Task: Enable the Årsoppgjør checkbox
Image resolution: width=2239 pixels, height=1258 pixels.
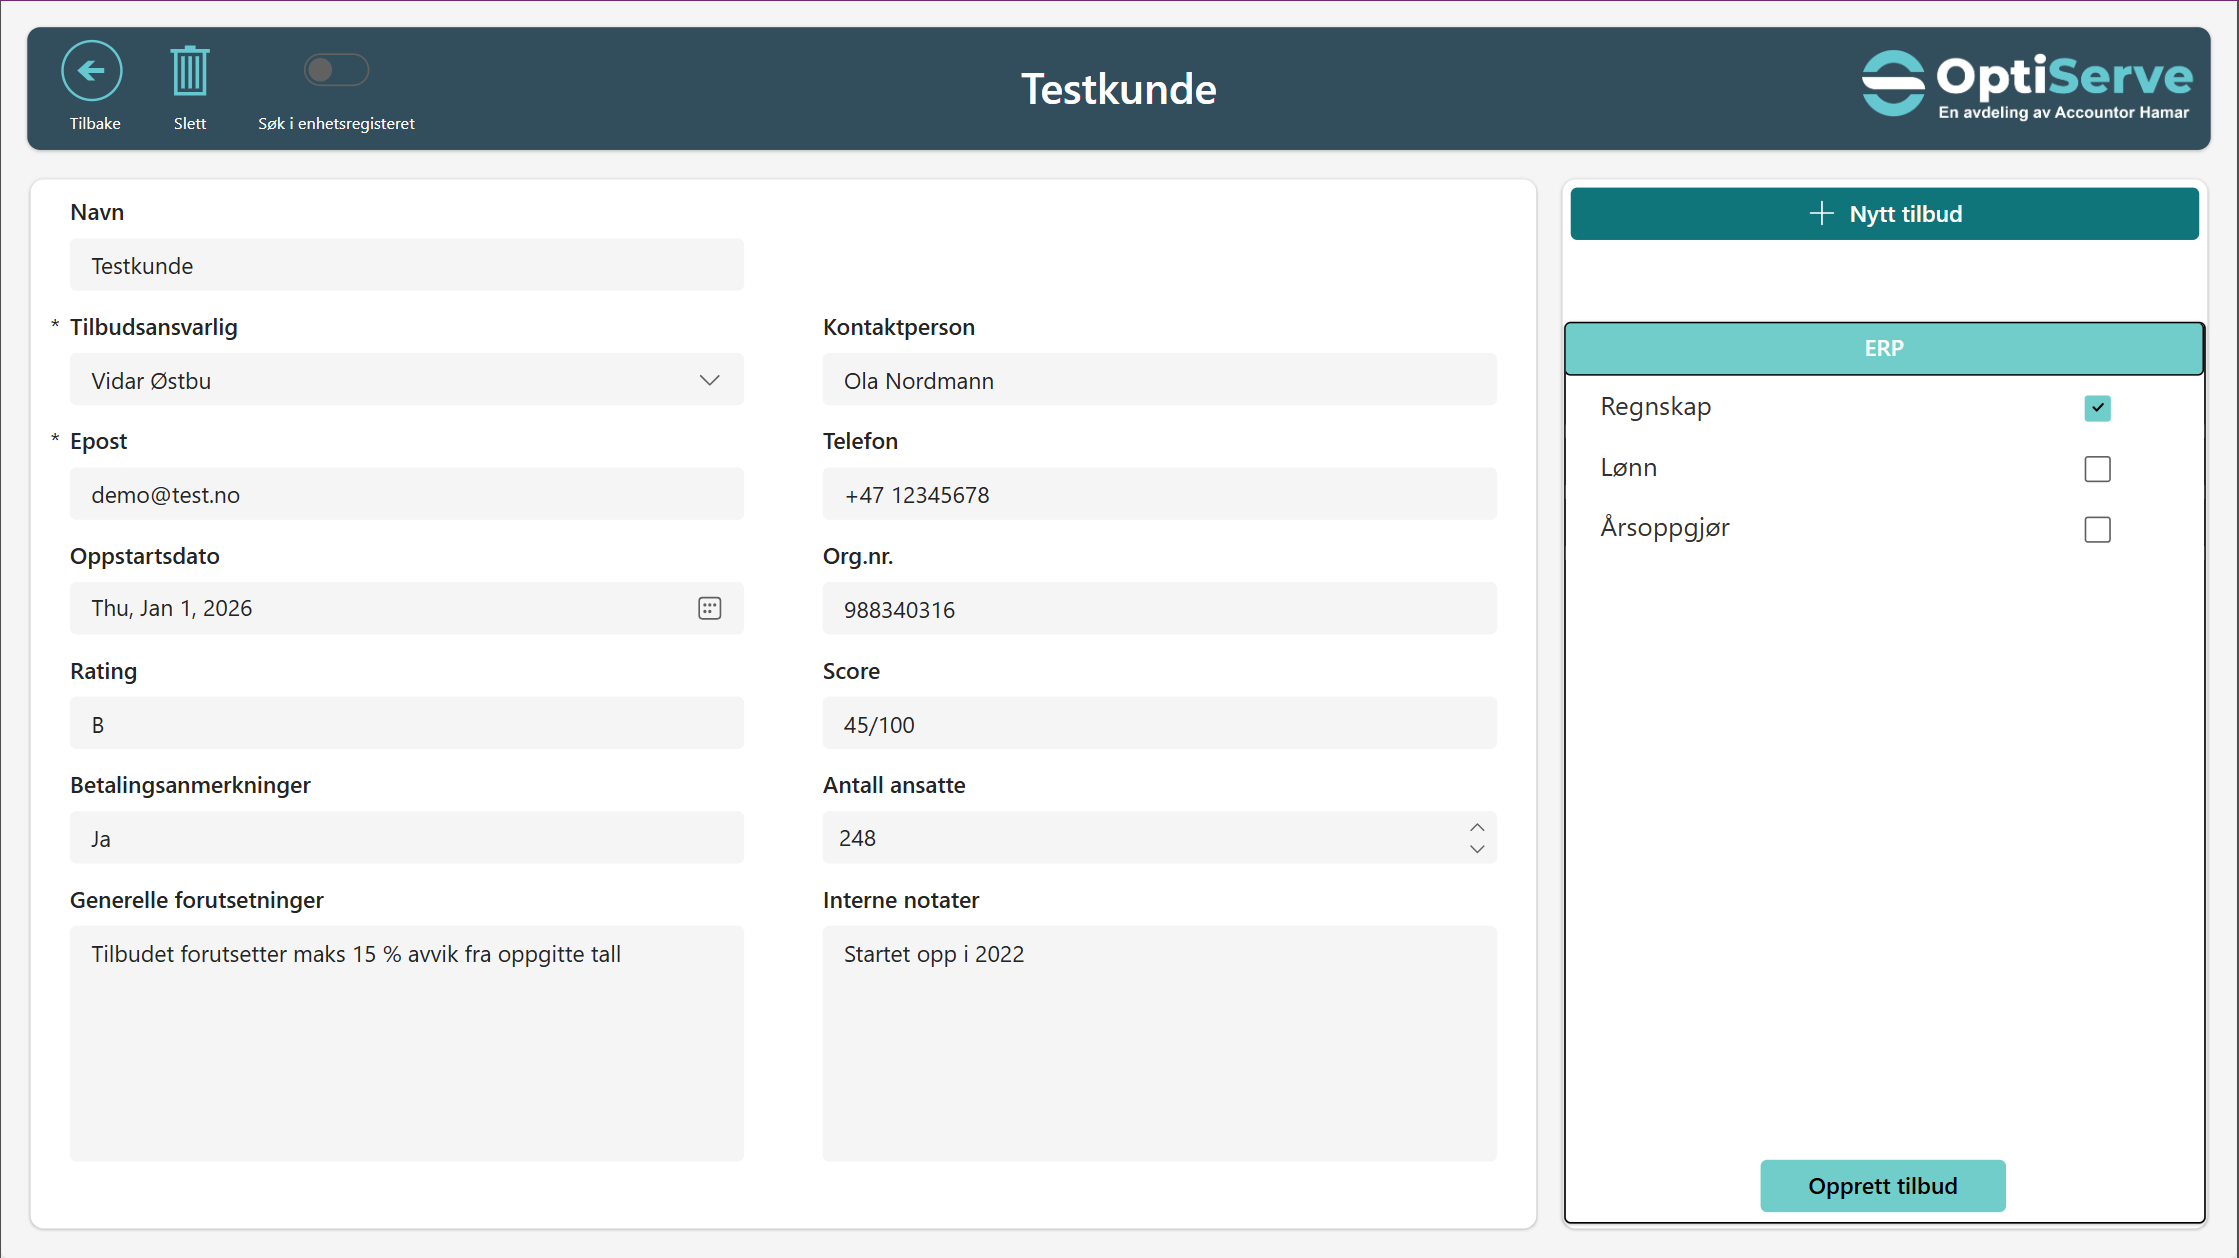Action: click(2097, 529)
